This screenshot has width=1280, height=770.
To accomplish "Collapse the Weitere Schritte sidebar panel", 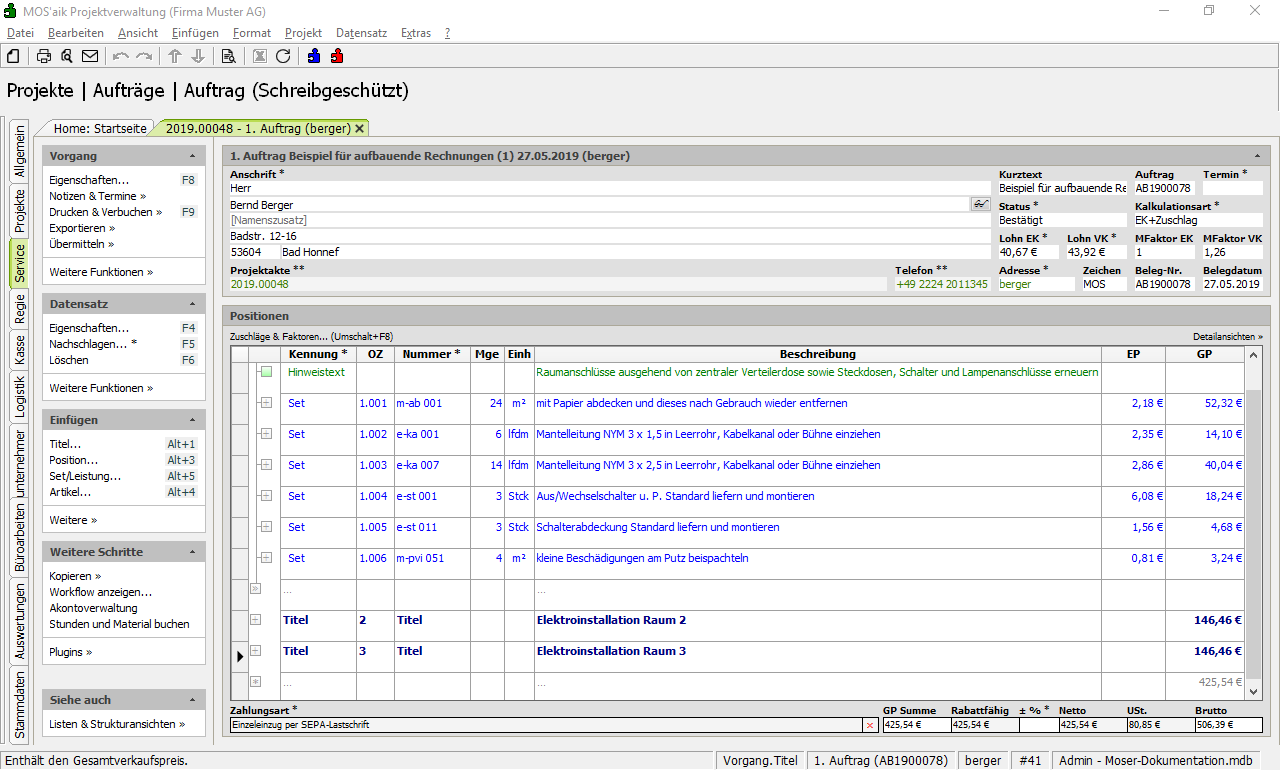I will click(x=192, y=552).
